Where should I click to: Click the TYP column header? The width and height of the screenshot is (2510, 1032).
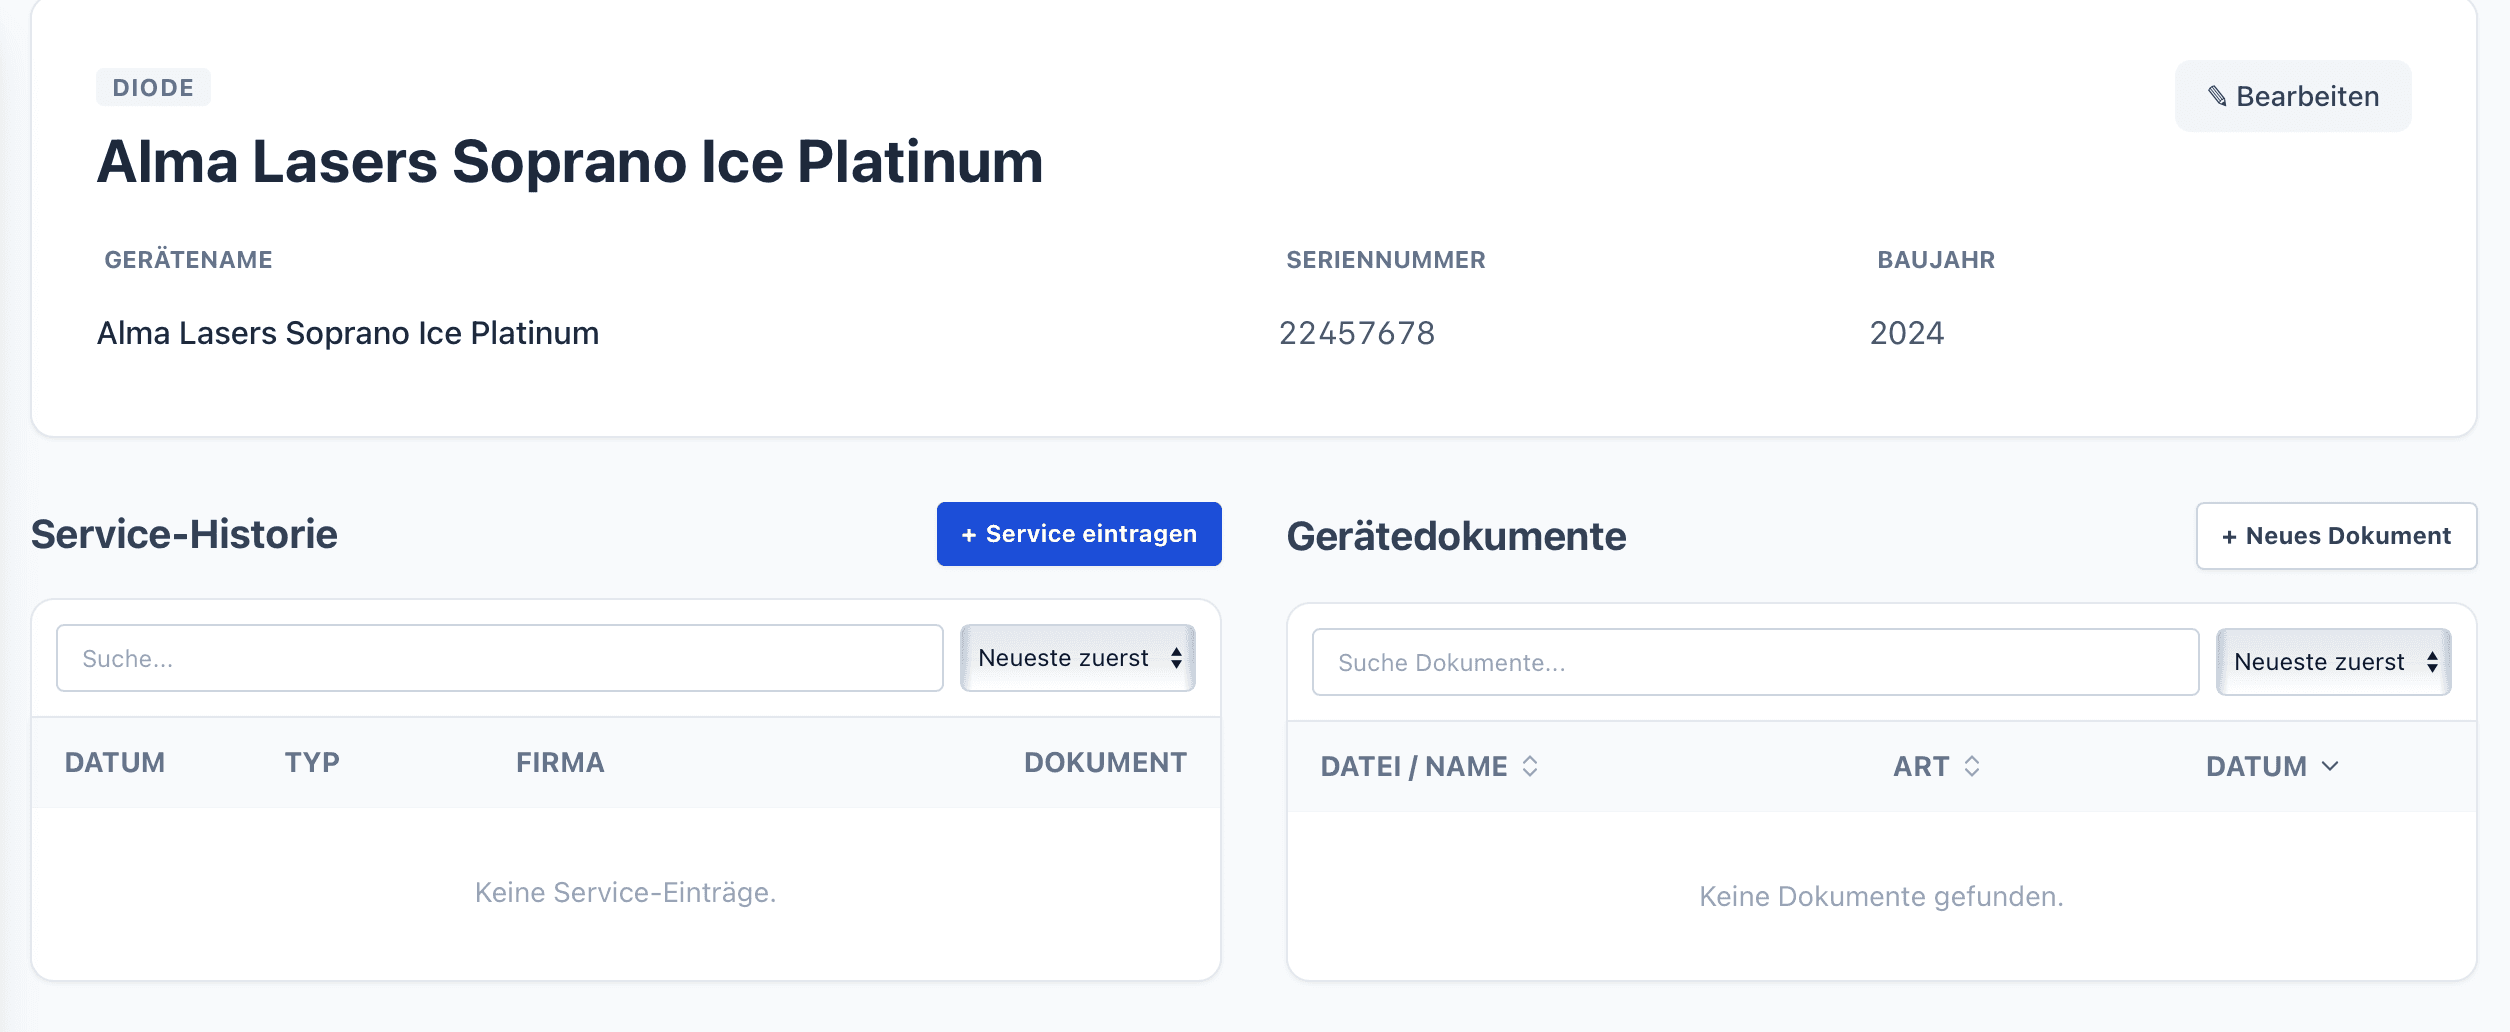pos(312,763)
